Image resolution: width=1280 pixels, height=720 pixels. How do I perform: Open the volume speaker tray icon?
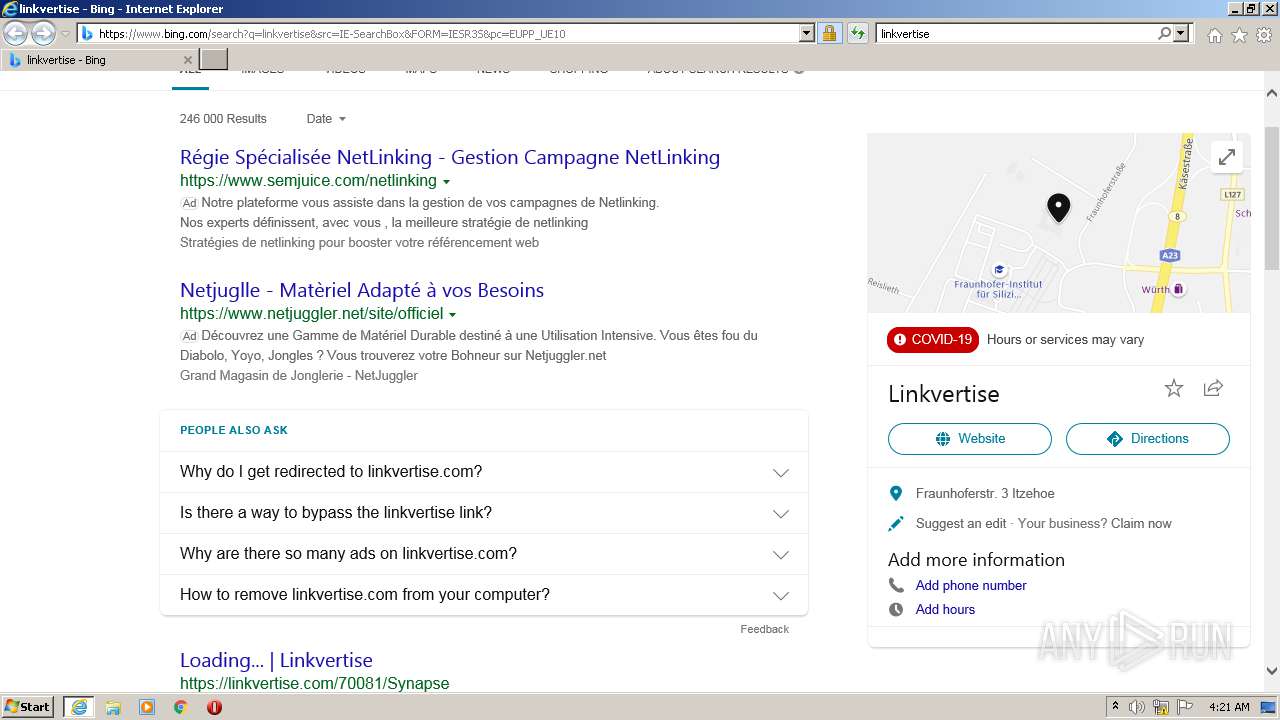(1137, 707)
